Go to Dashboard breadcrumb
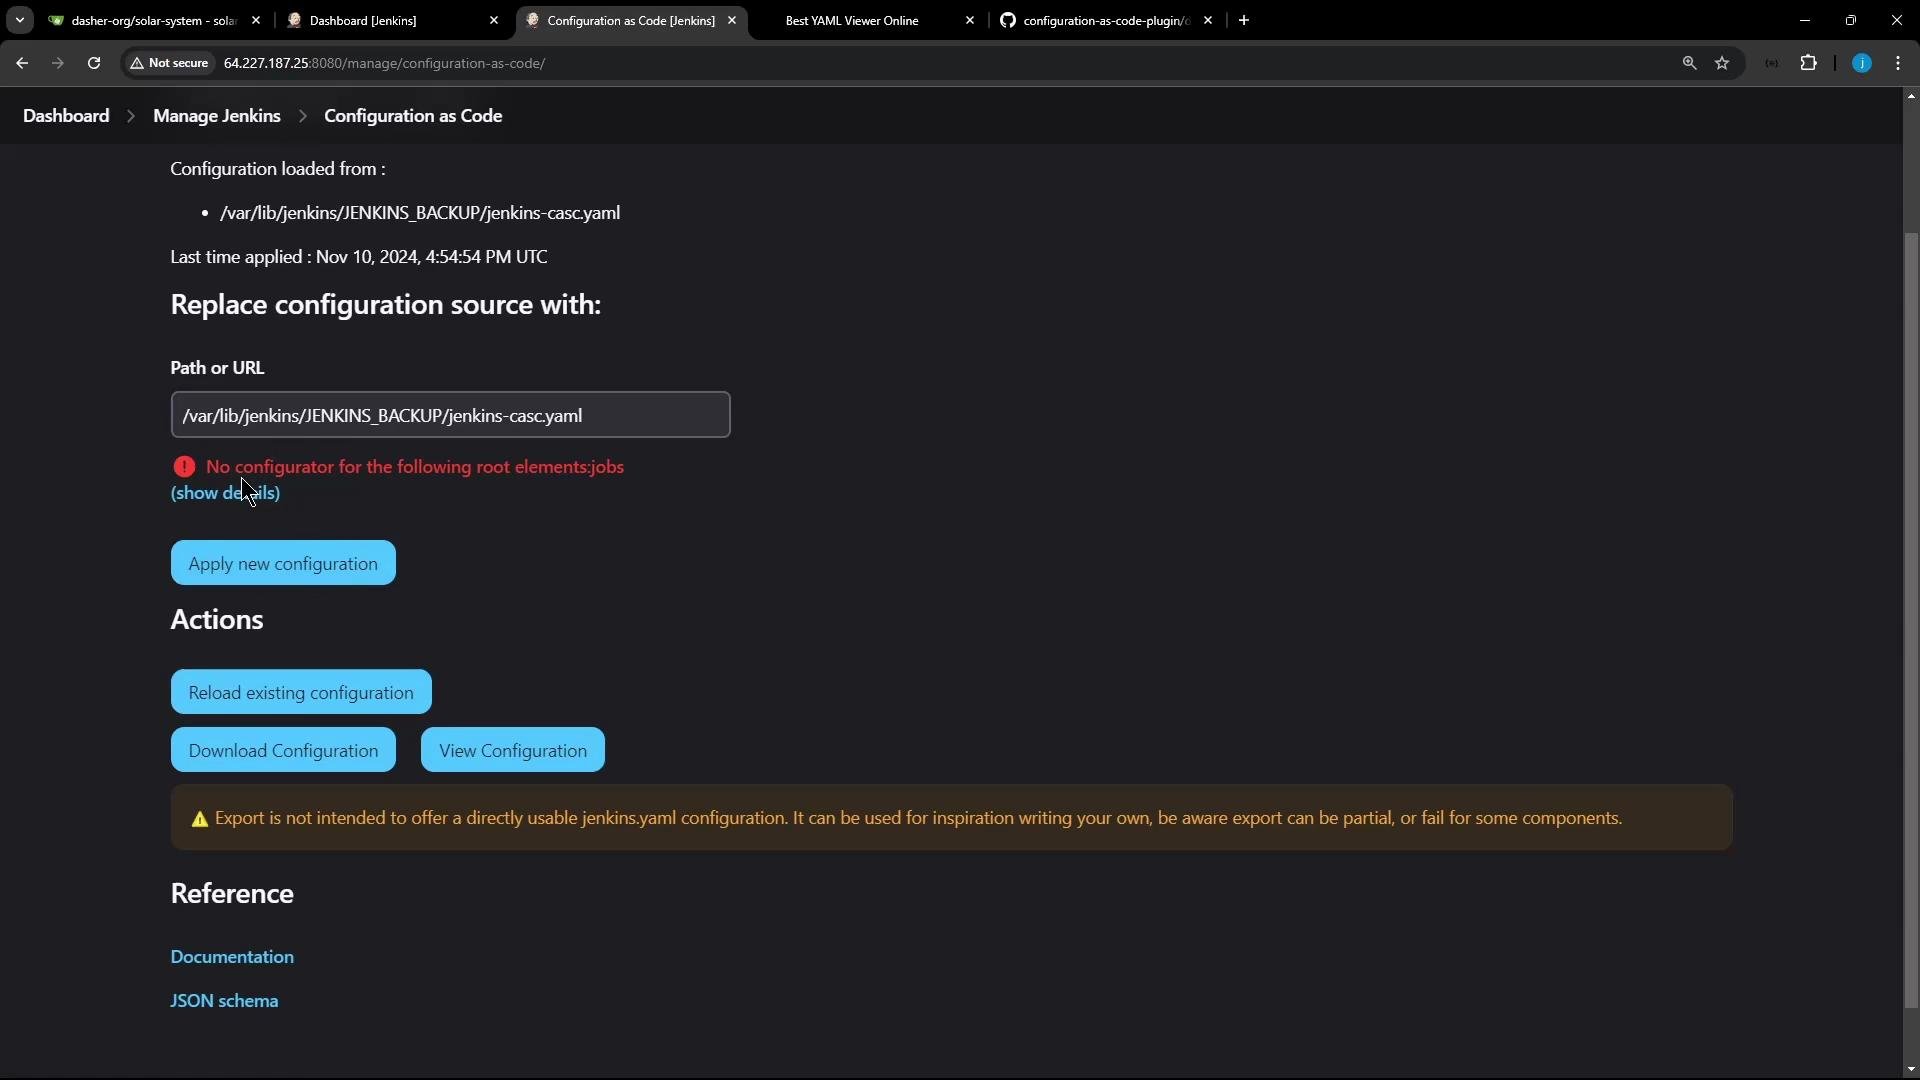 point(66,116)
